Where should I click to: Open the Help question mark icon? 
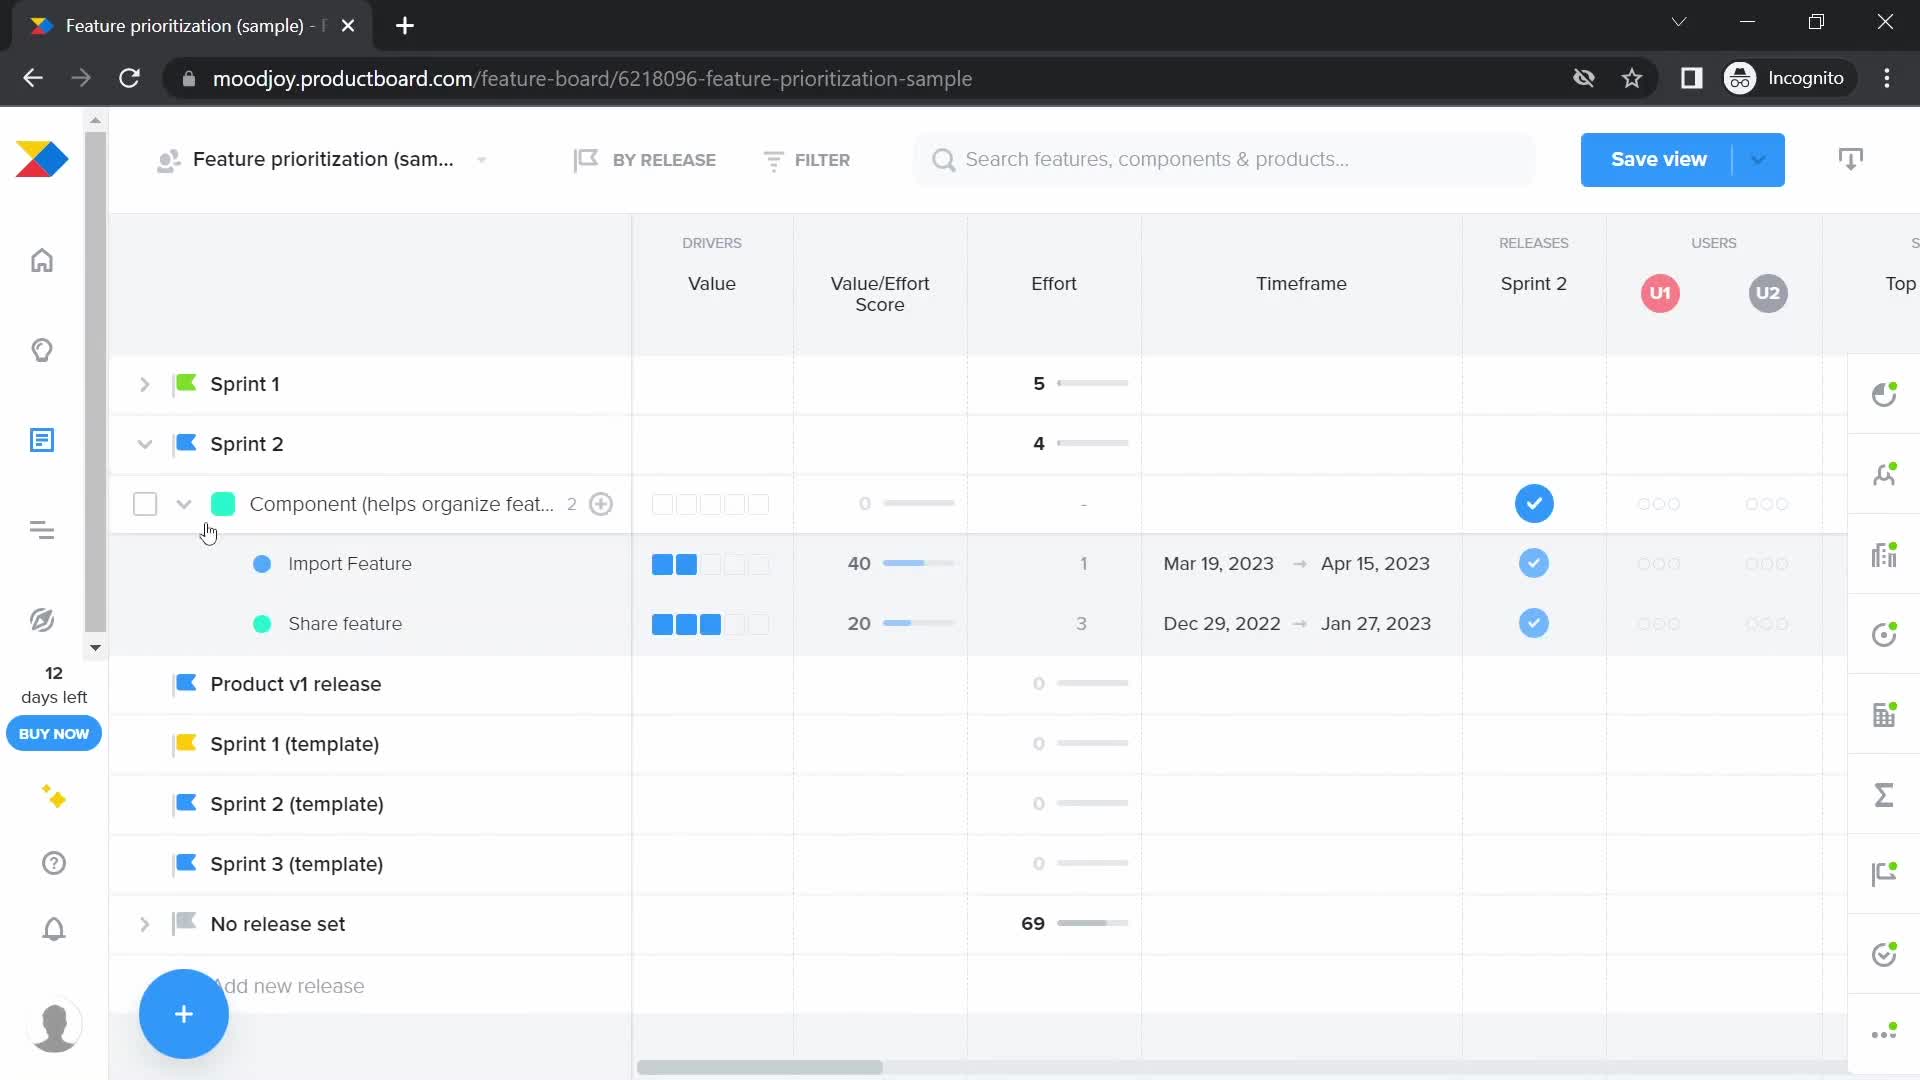tap(54, 863)
